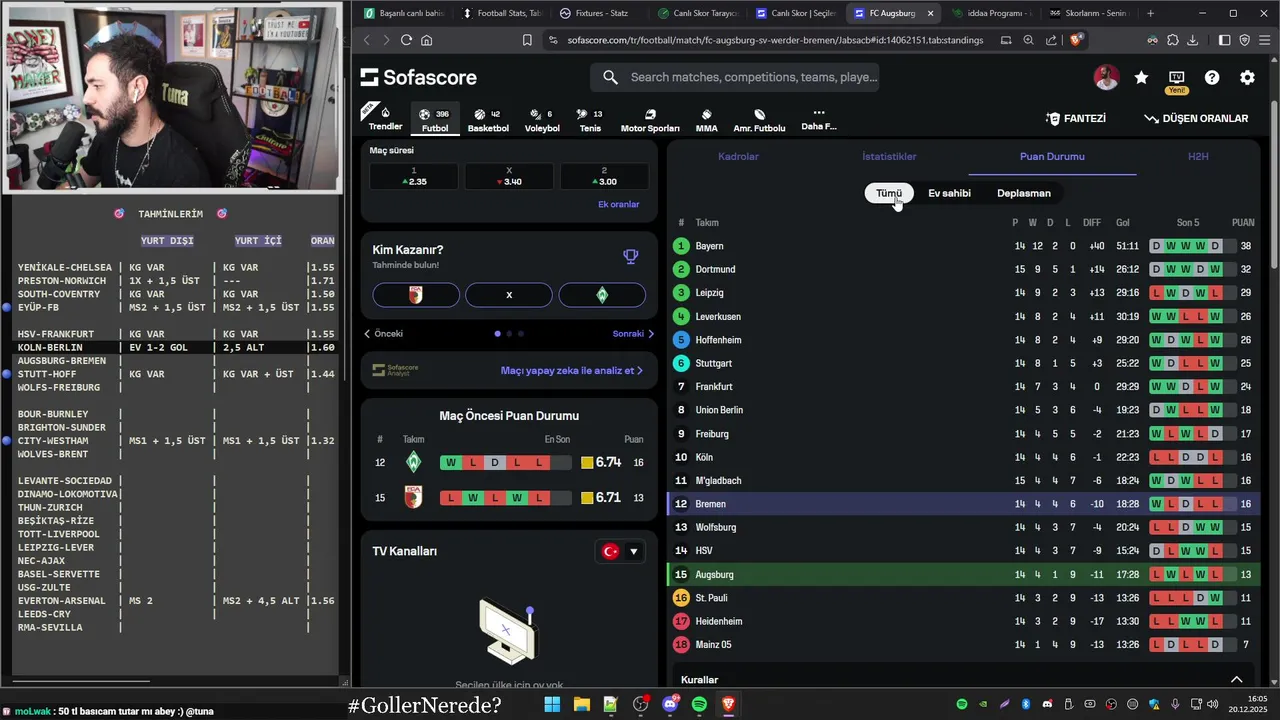
Task: Click Maçı yapay zeka ile analiz et
Action: (571, 370)
